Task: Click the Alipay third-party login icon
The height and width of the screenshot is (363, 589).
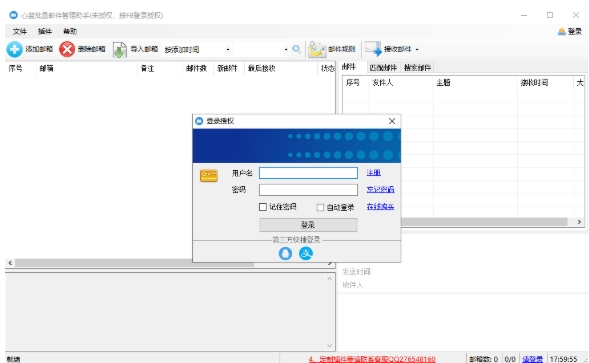Action: click(306, 253)
